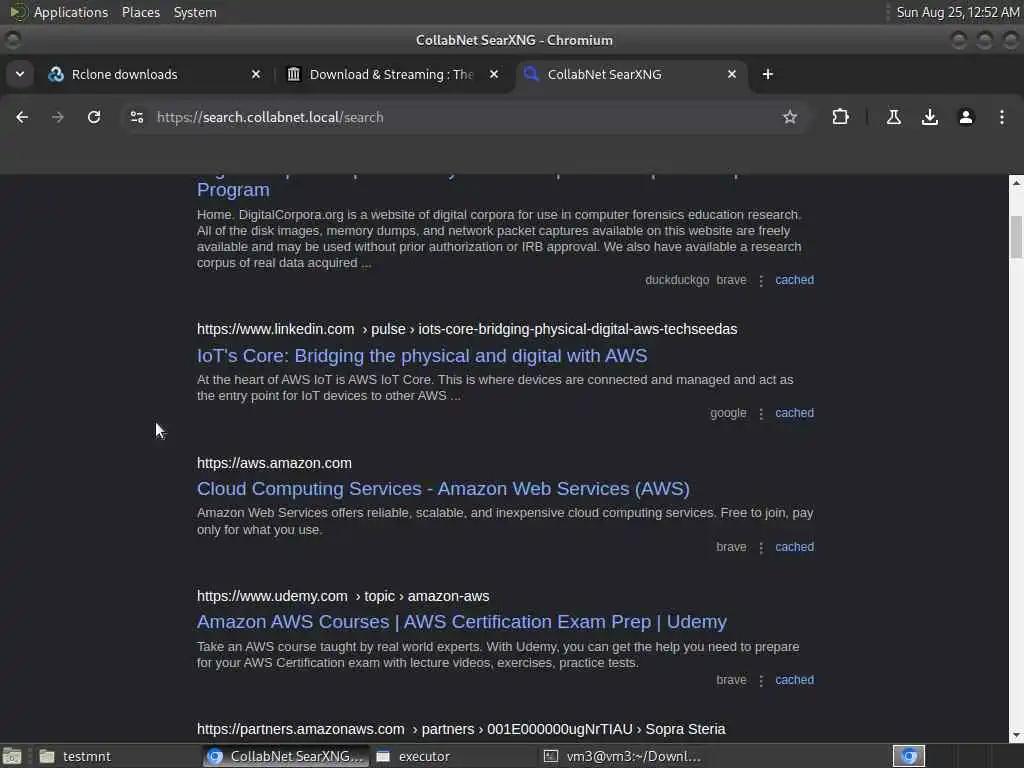Switch to CollabNet SearXNG taskbar entry
The width and height of the screenshot is (1024, 768).
[285, 756]
